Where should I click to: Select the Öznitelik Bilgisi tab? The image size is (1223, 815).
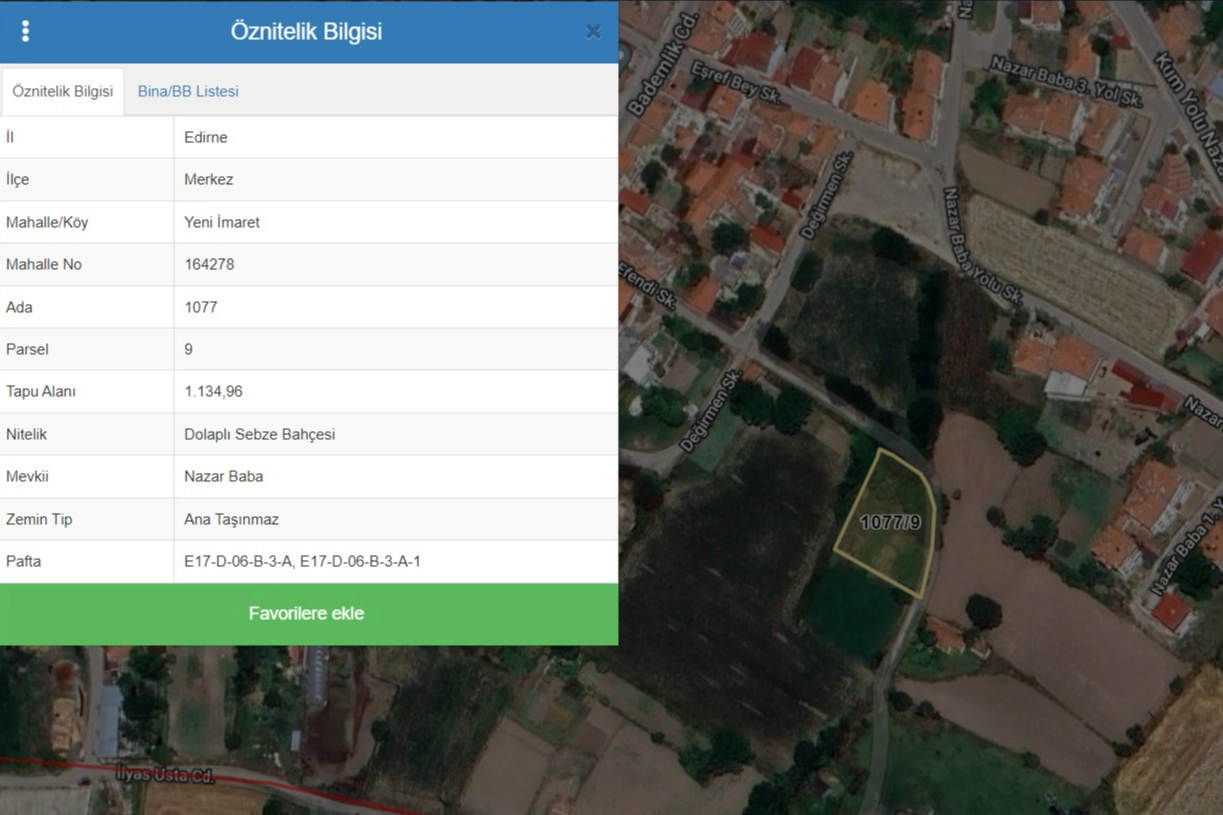coord(62,91)
